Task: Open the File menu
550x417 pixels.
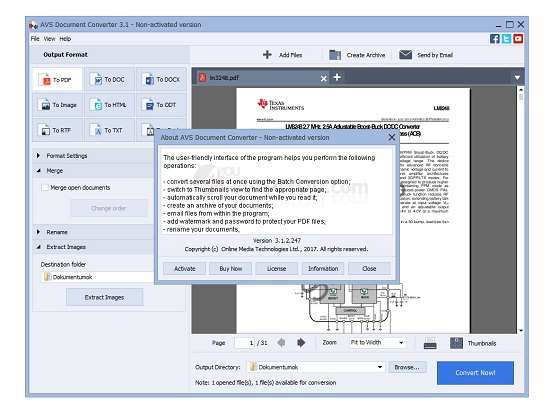Action: pos(35,39)
